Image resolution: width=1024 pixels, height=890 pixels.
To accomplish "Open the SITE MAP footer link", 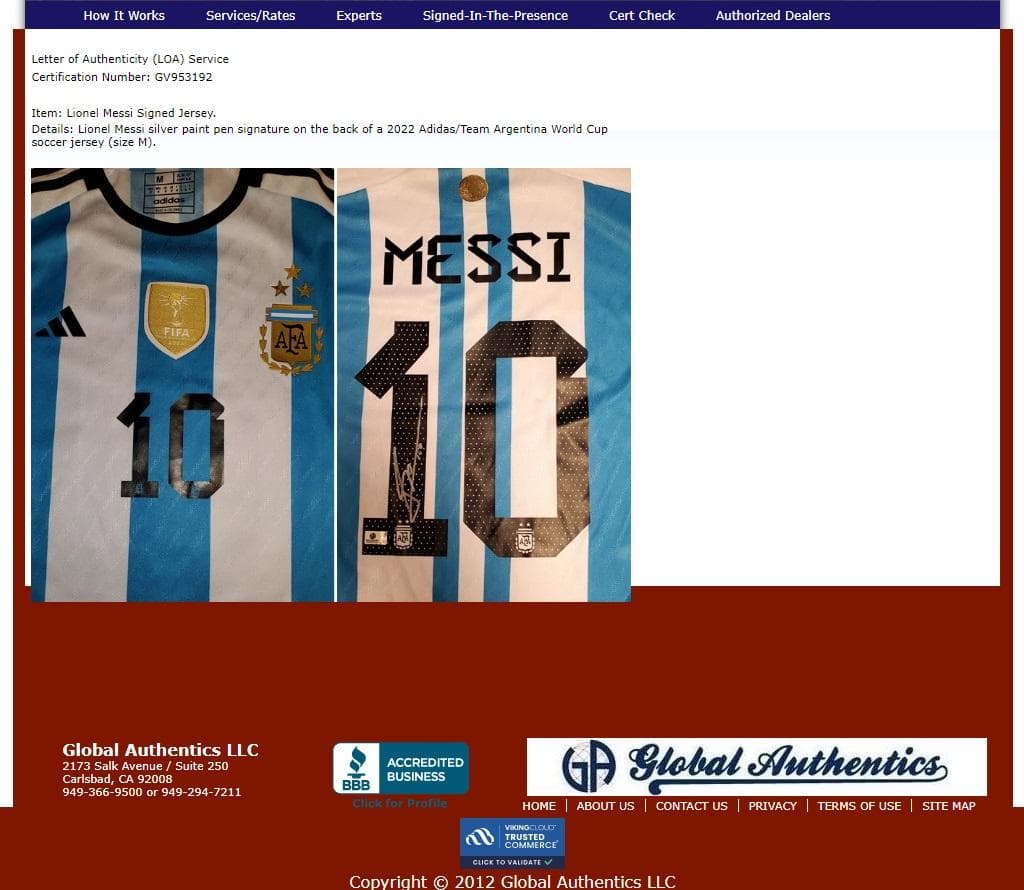I will [x=948, y=806].
